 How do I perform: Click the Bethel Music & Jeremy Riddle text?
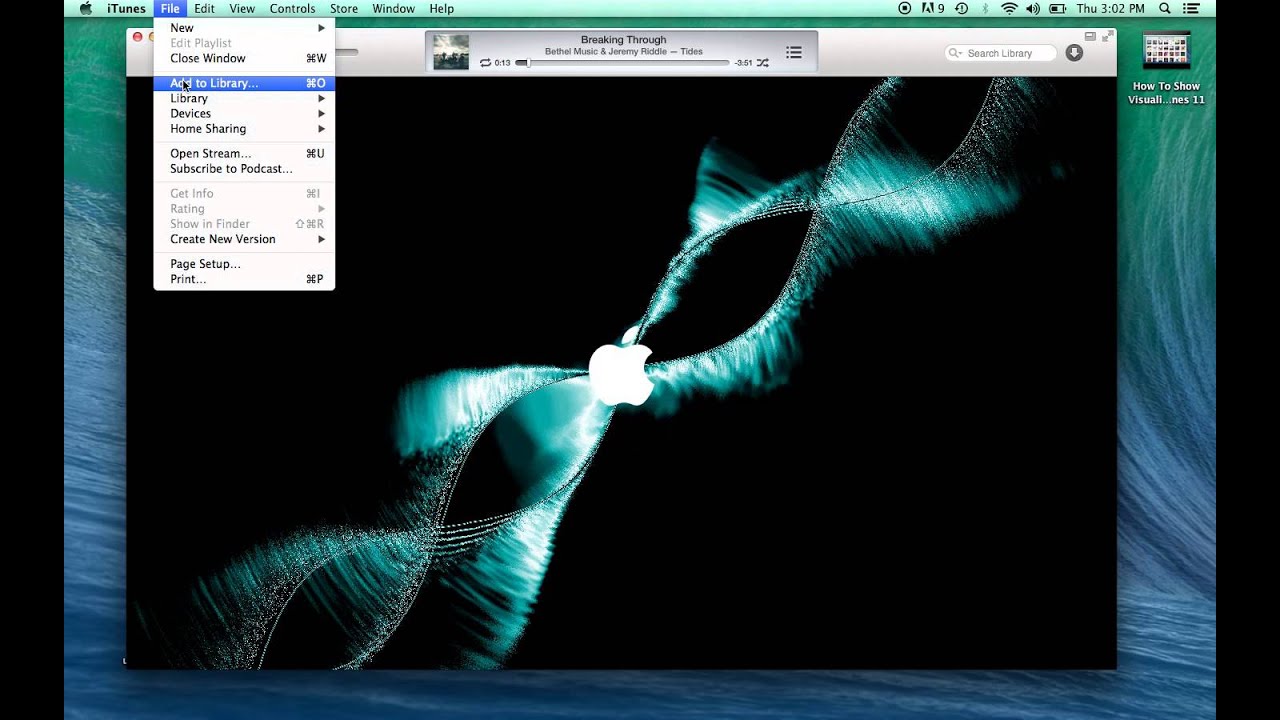pos(606,52)
